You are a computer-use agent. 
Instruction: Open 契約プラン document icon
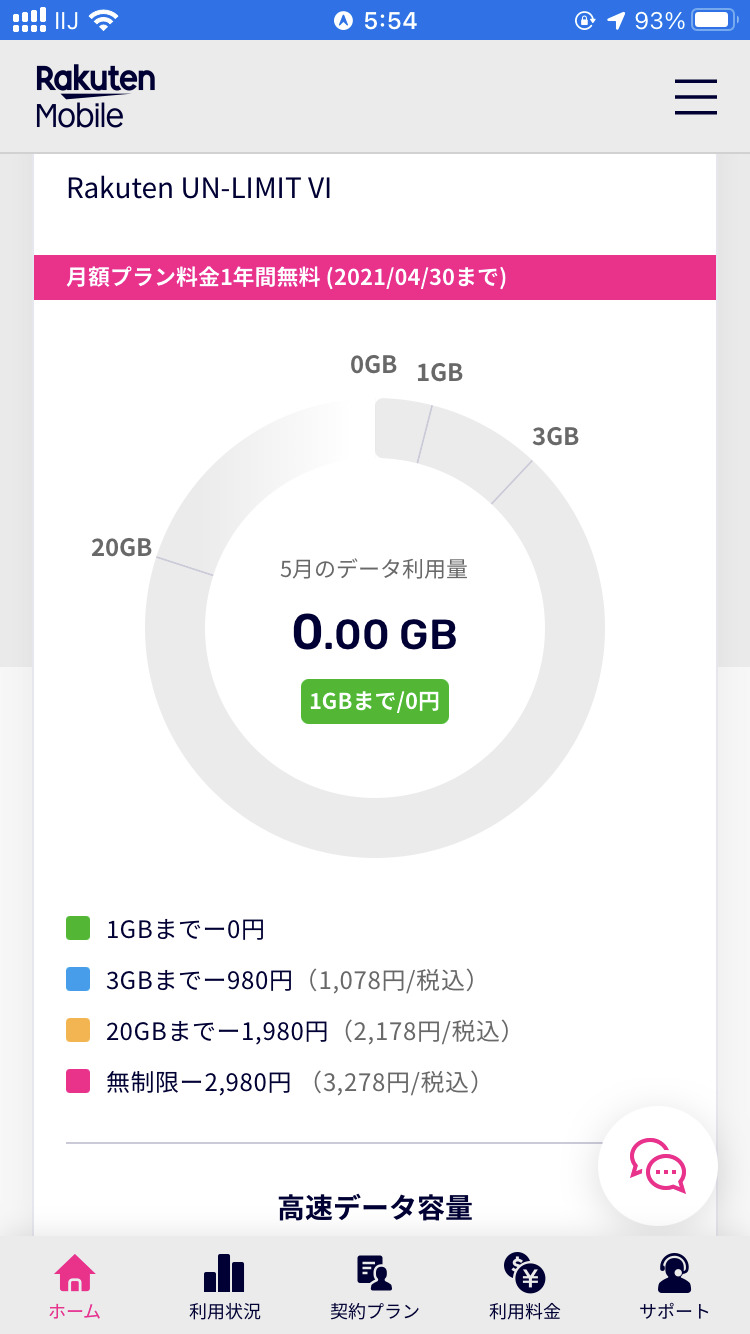click(x=375, y=1272)
